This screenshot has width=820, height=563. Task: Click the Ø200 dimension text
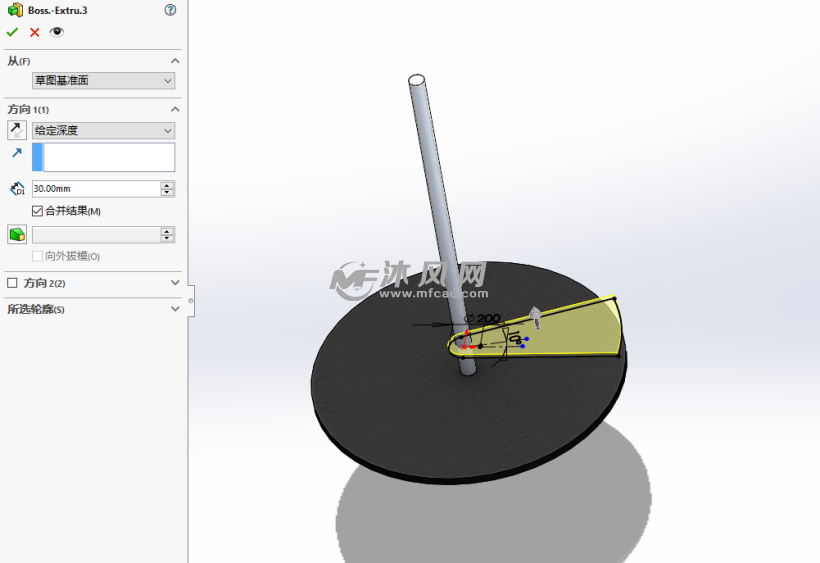(482, 318)
